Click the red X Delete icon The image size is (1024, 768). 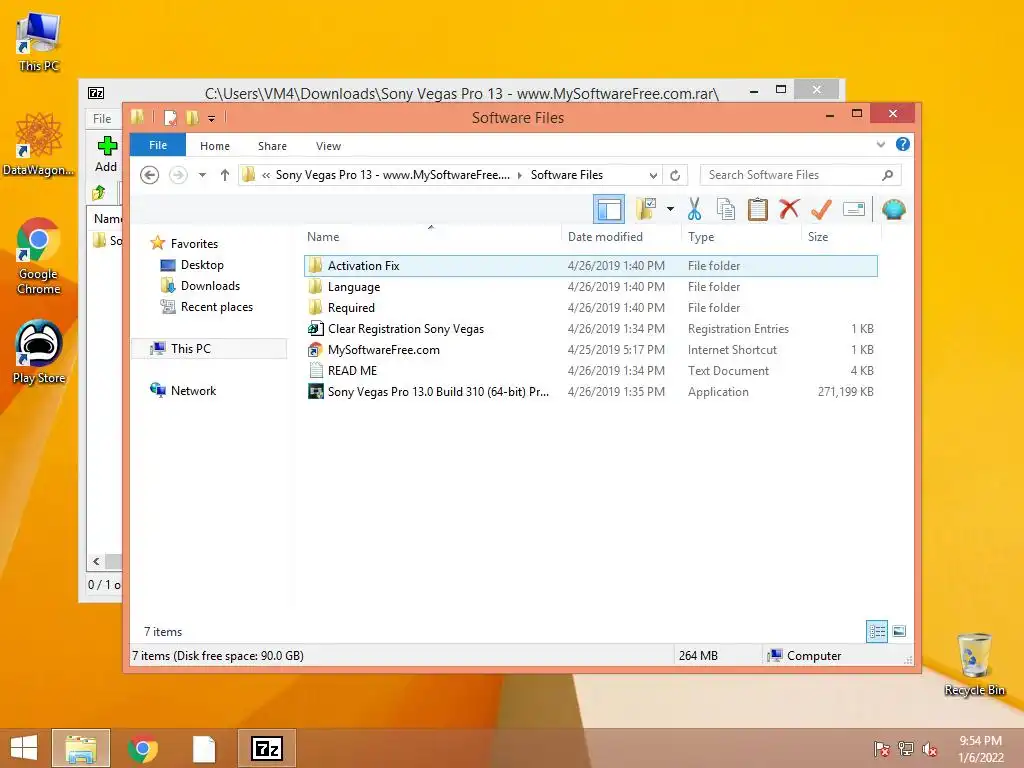[789, 210]
